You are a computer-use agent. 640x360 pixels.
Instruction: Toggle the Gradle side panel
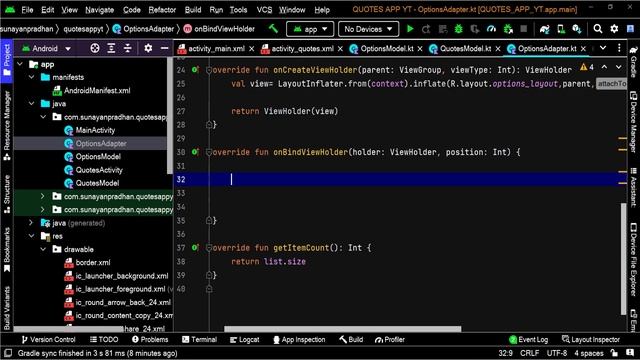[x=633, y=61]
